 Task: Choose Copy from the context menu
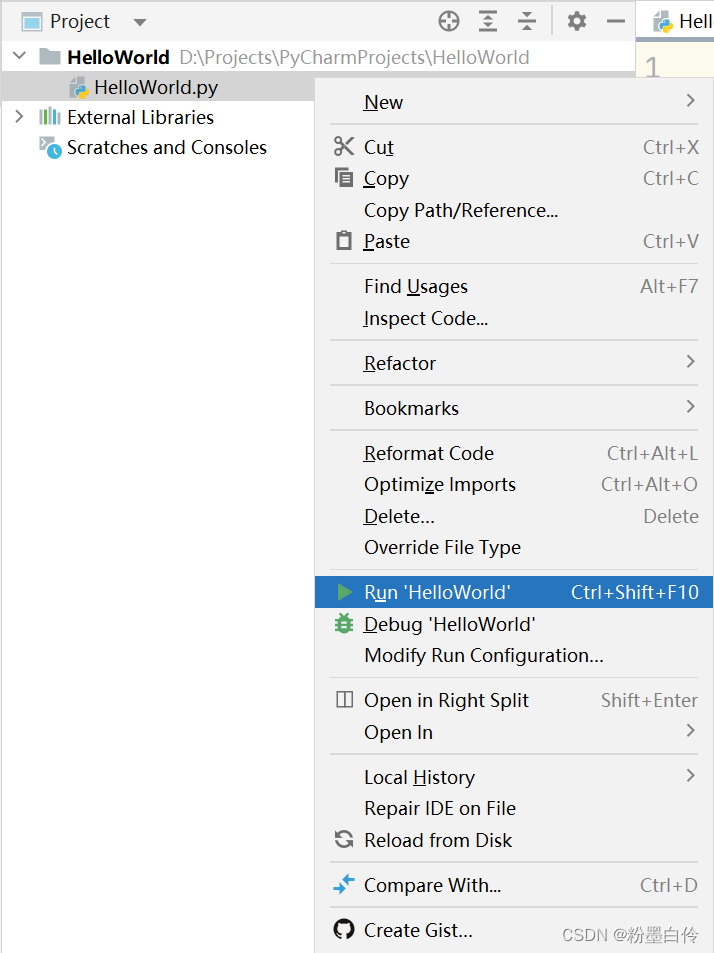coord(514,179)
